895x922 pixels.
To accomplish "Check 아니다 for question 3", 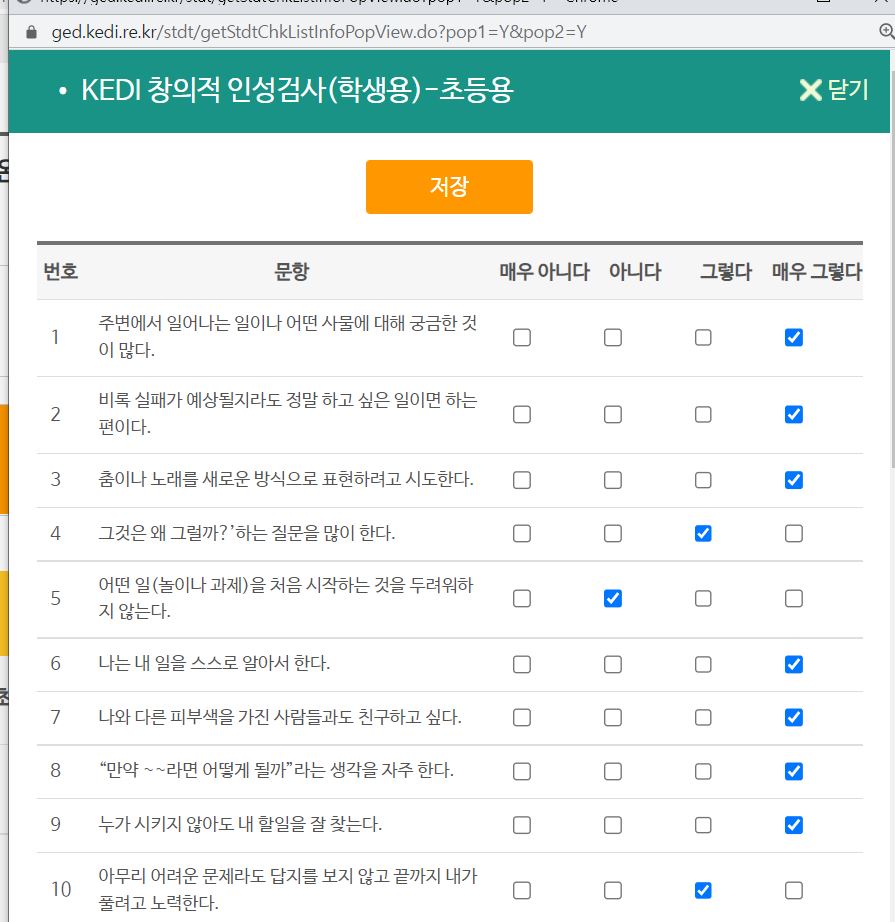I will [613, 480].
